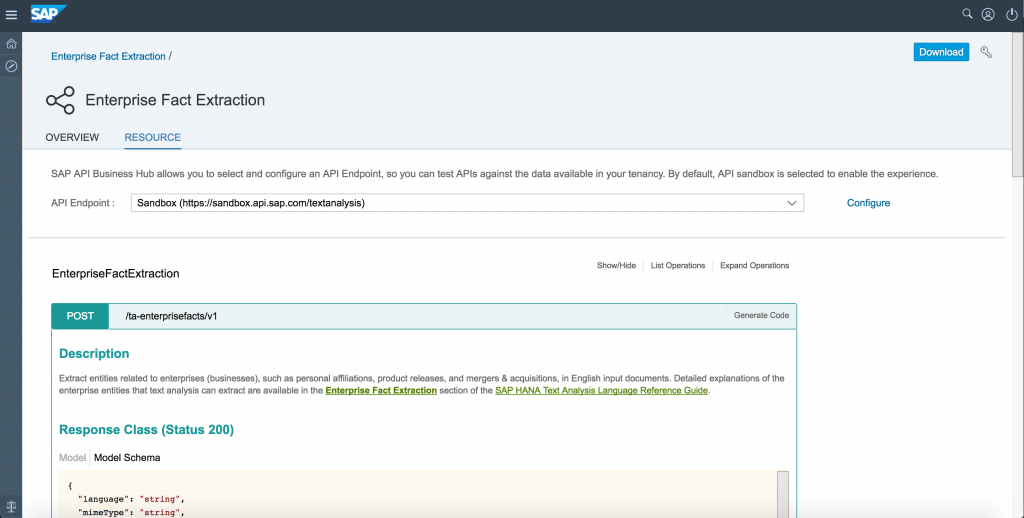Open the user profile icon
Screen dimensions: 1024x518
tap(988, 14)
